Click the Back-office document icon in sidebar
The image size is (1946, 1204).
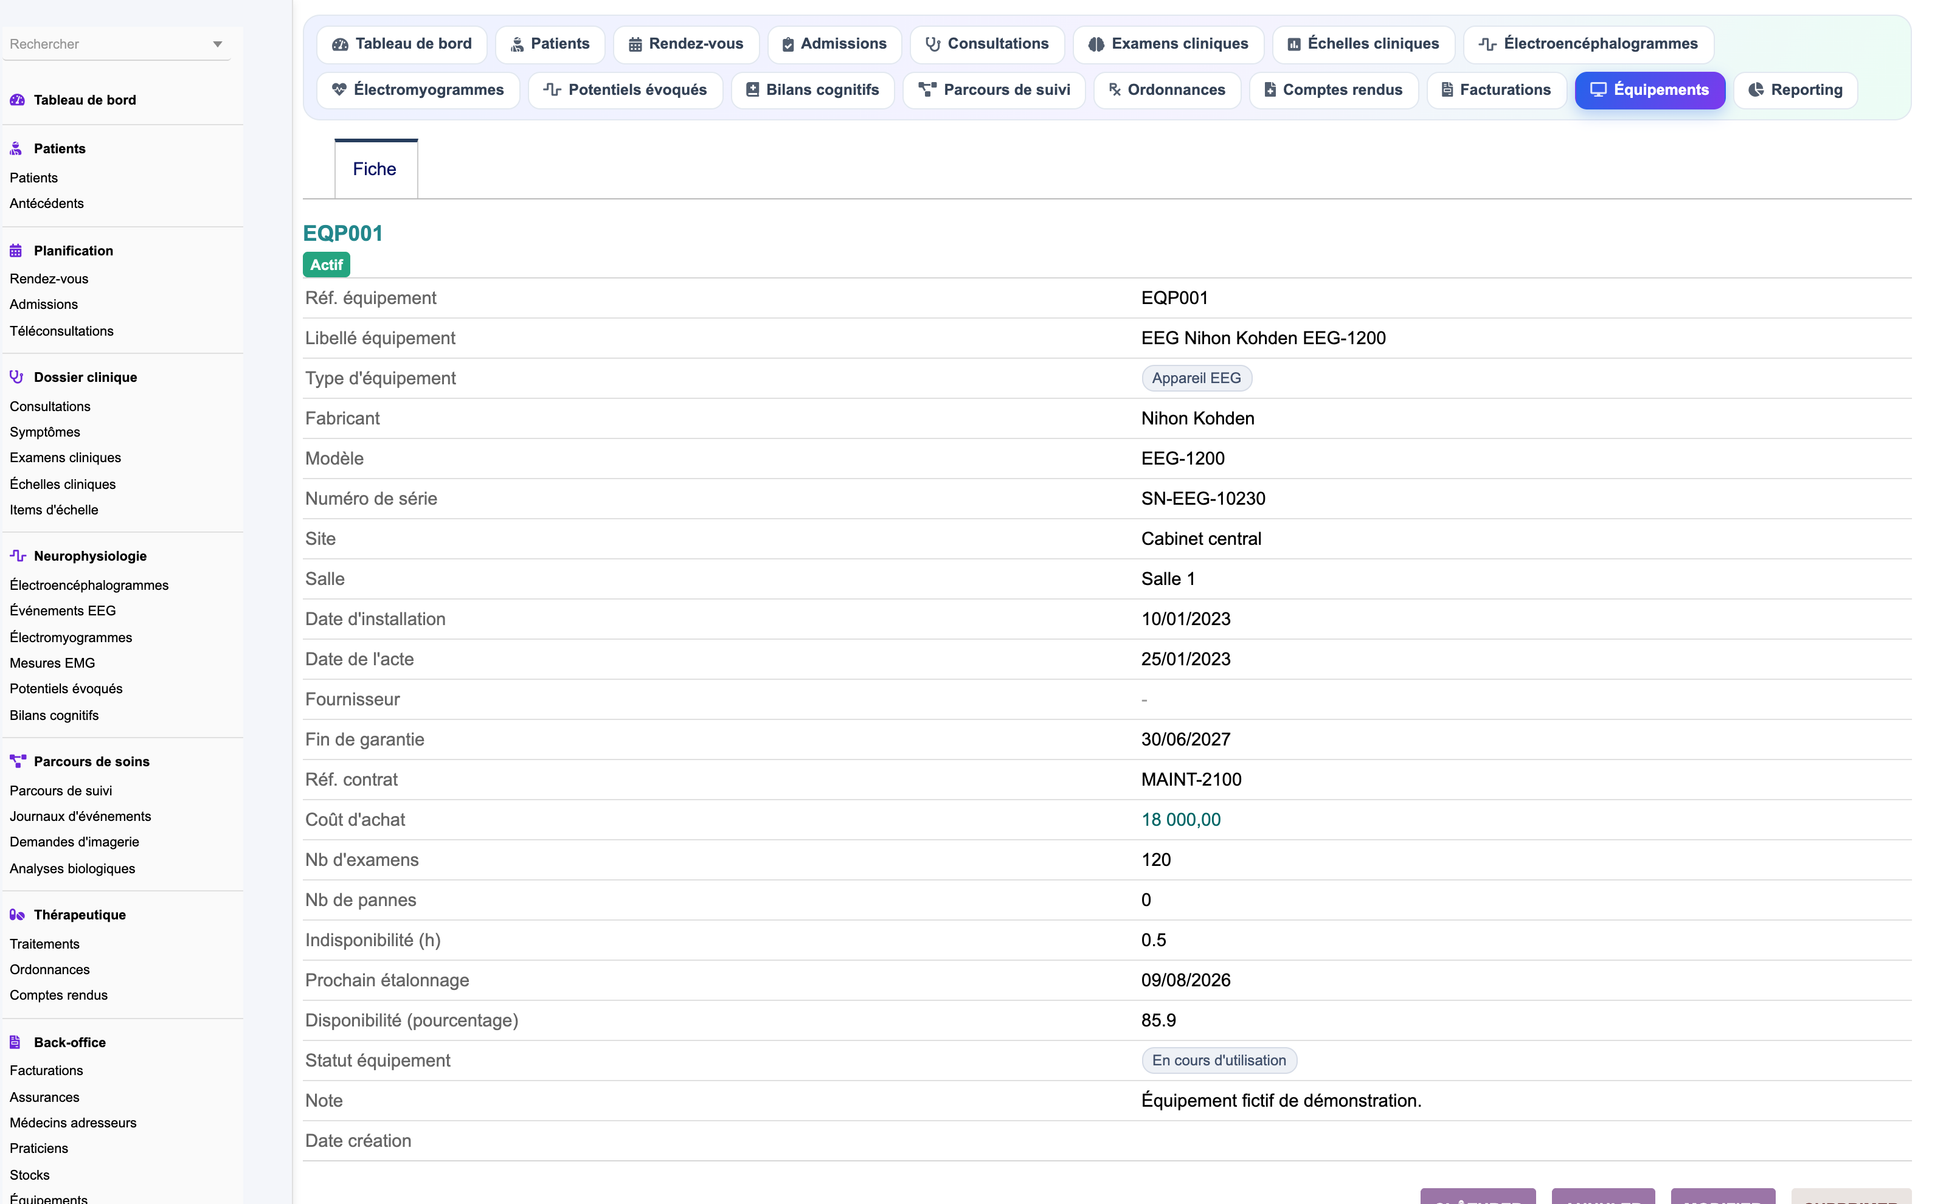(15, 1042)
